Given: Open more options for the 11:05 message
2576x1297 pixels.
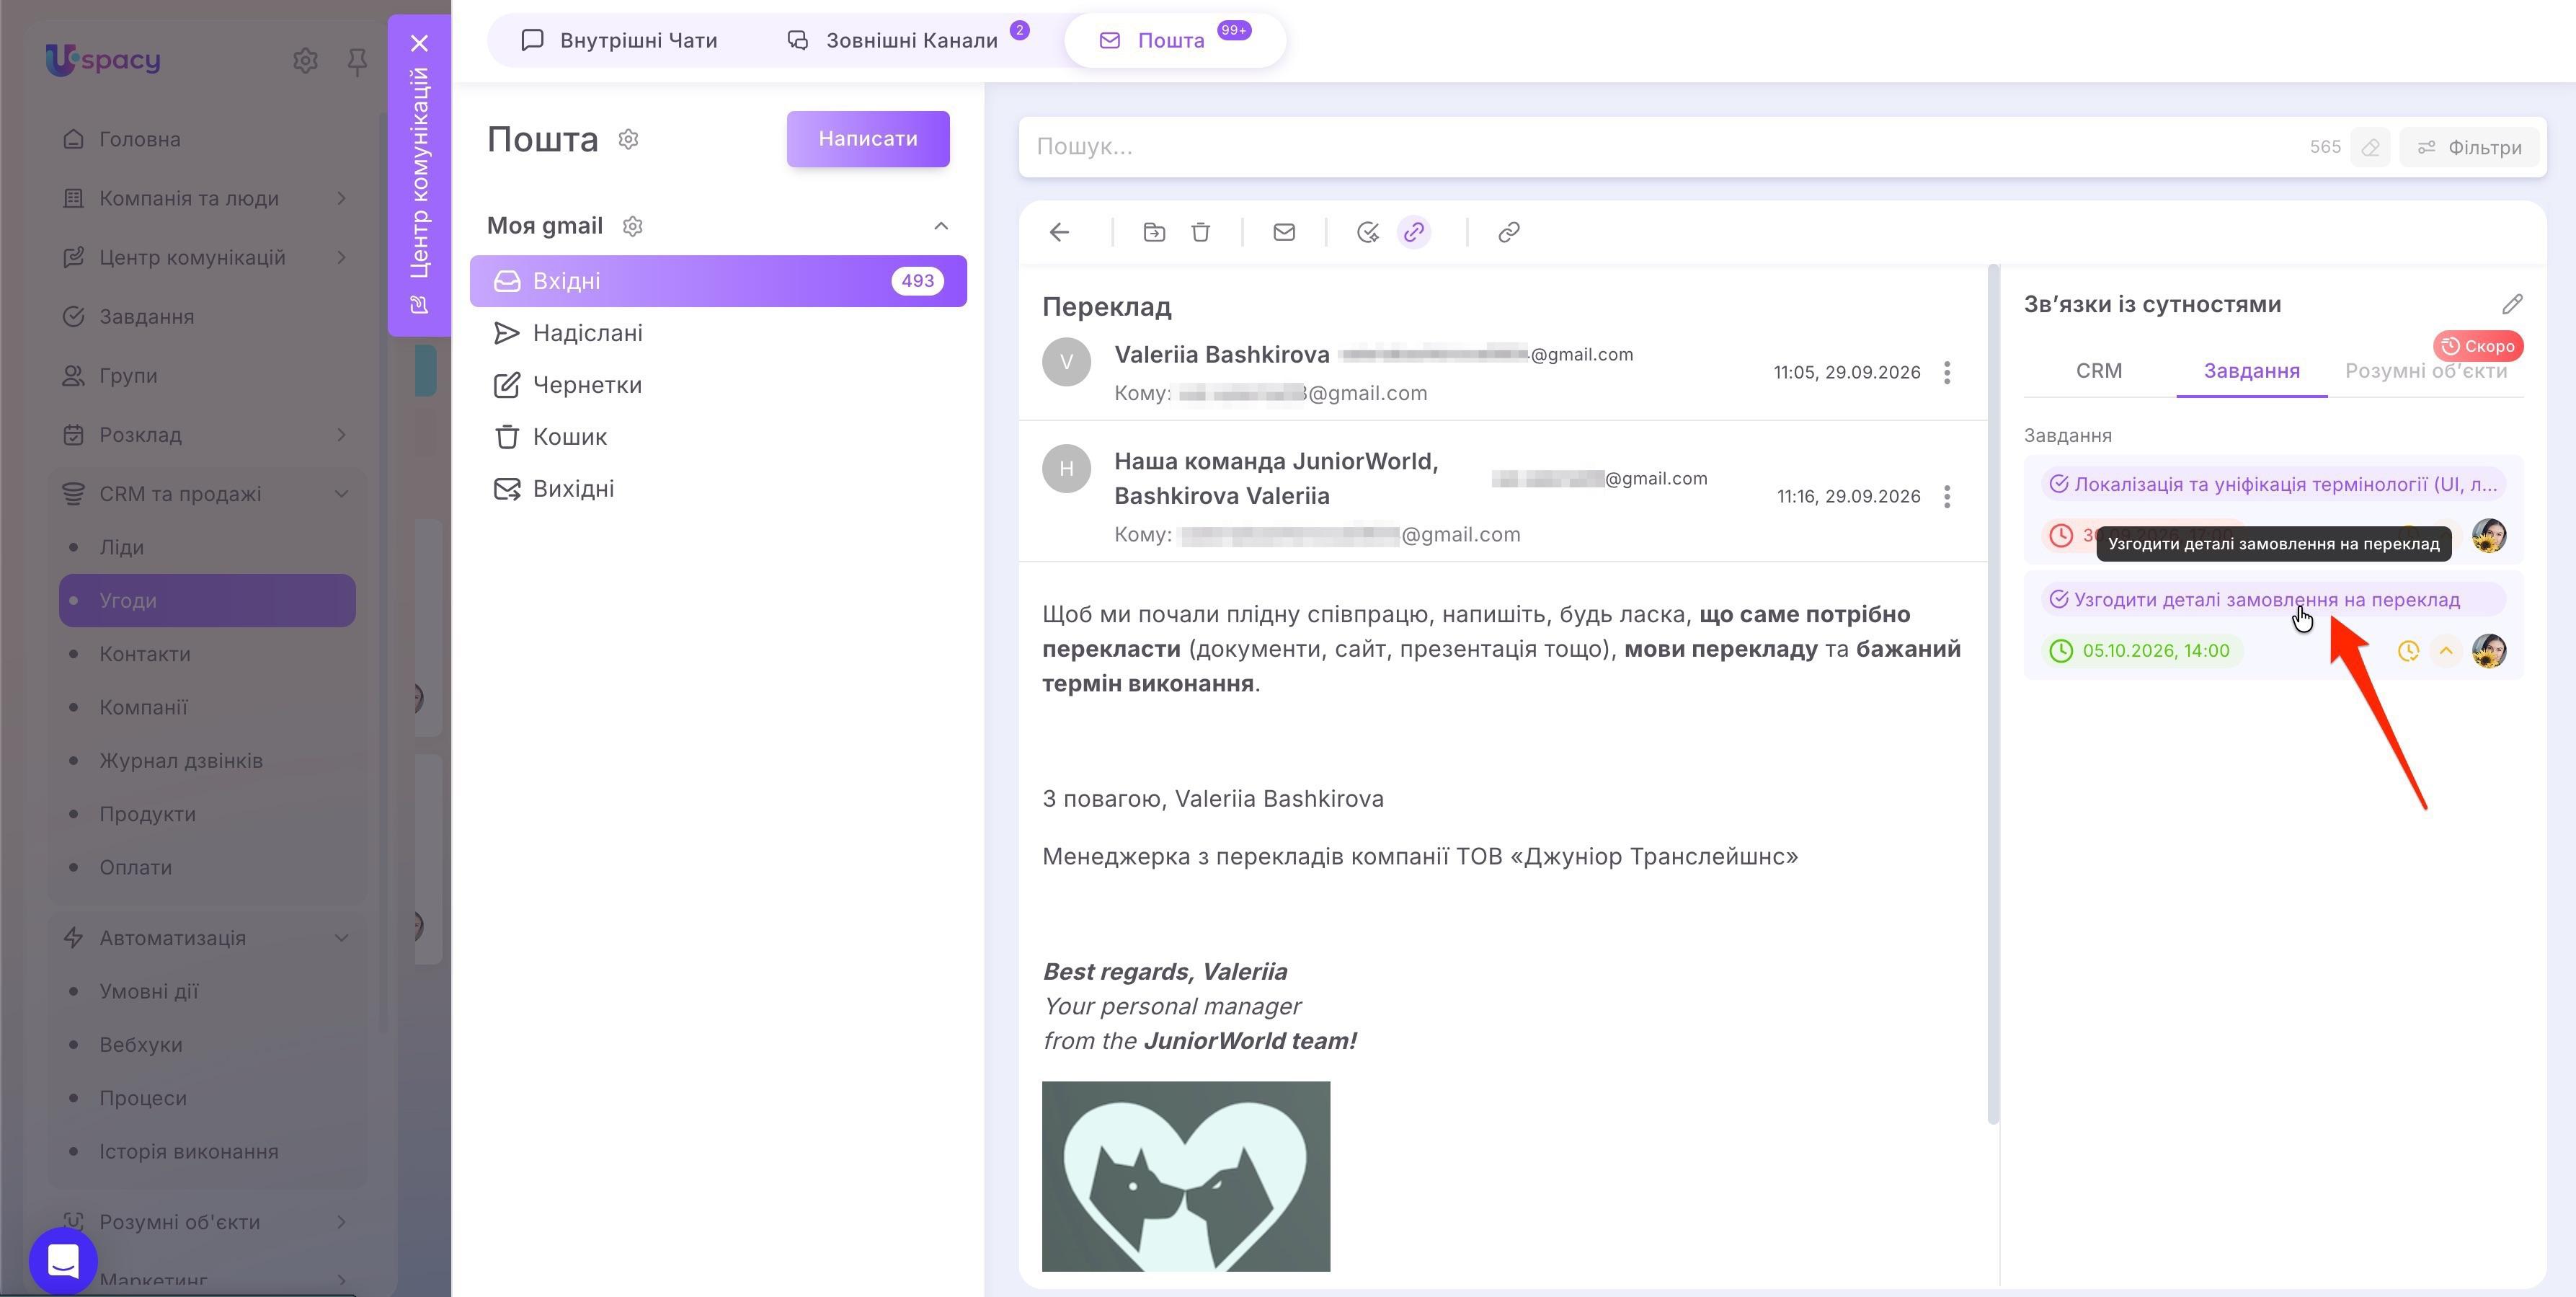Looking at the screenshot, I should [x=1947, y=373].
